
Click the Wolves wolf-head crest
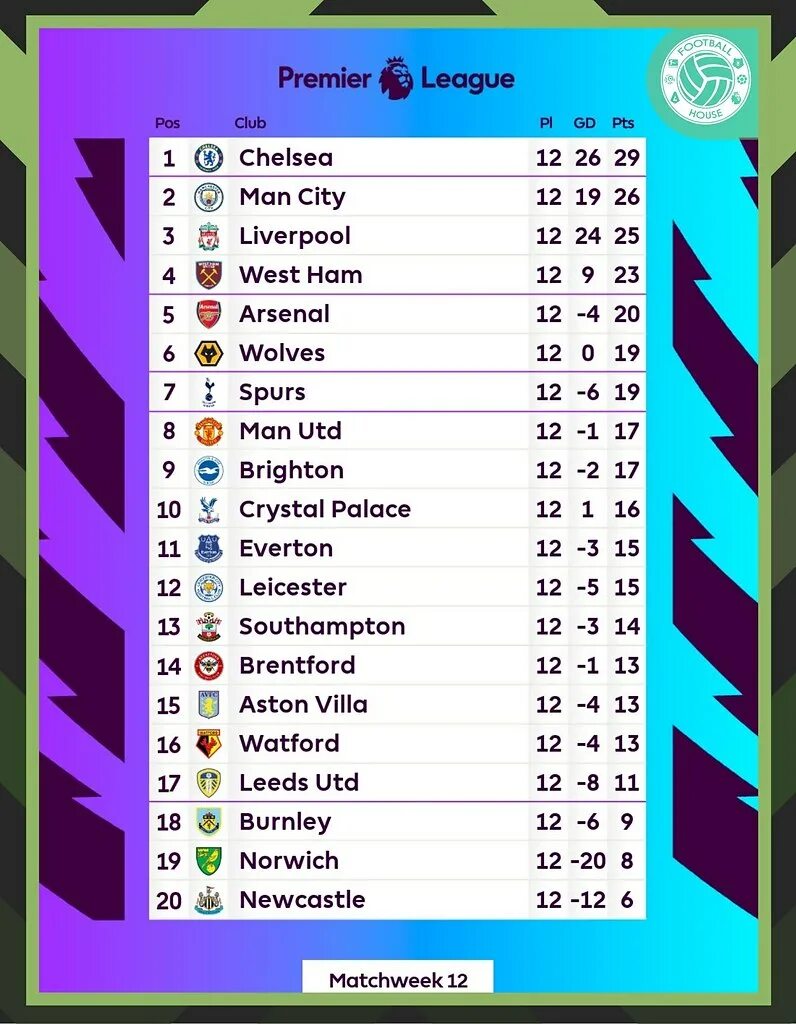tap(209, 353)
